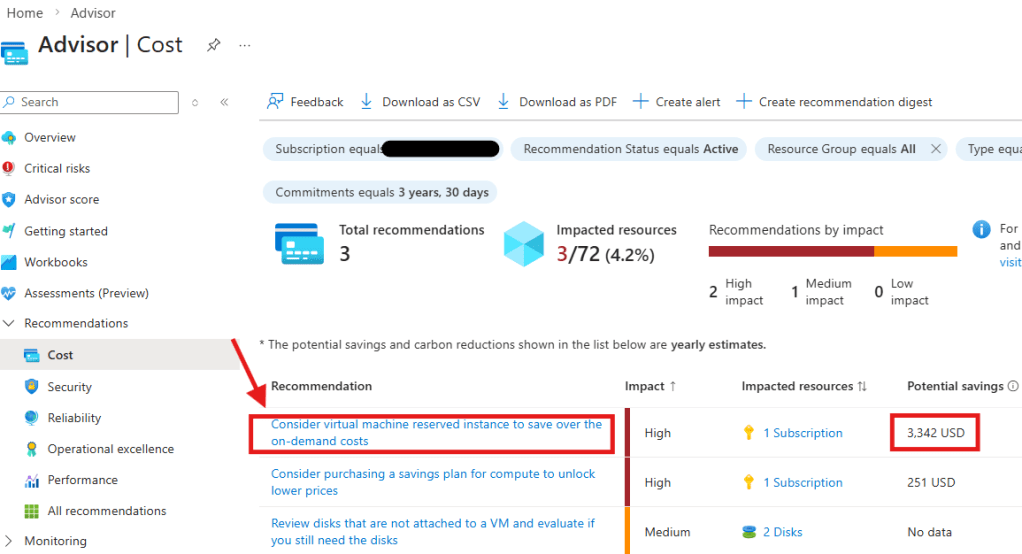Open Security recommendations in sidebar
Image resolution: width=1022 pixels, height=554 pixels.
pos(69,387)
